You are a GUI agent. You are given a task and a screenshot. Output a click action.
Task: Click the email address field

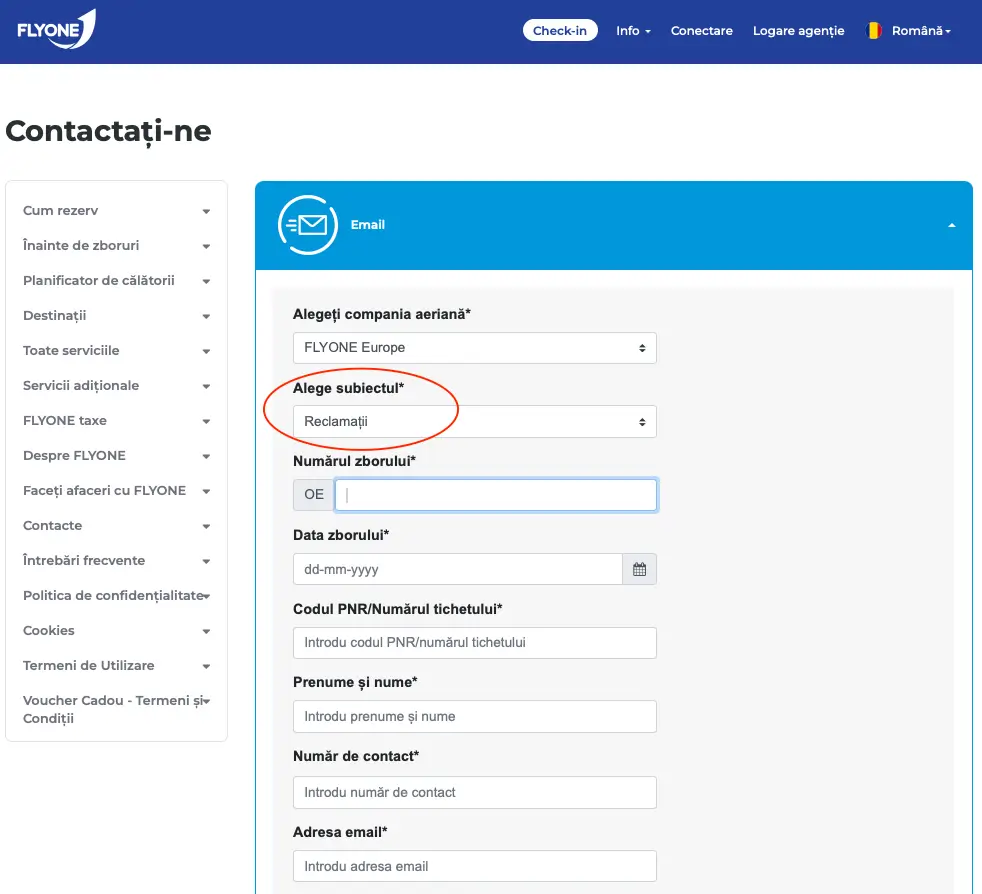tap(475, 866)
